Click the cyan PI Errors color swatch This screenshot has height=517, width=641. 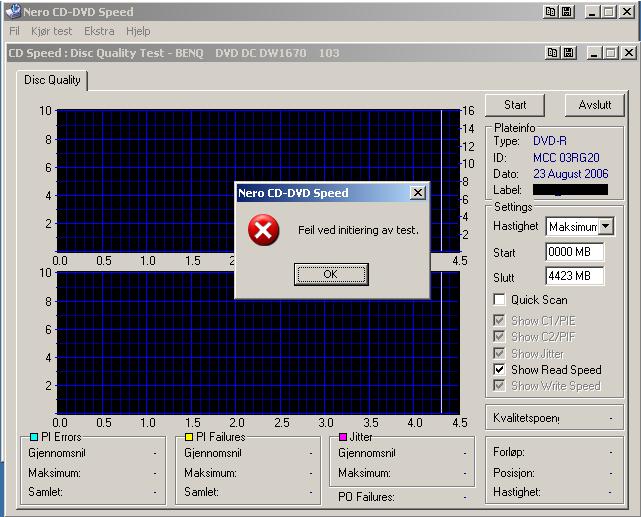click(34, 437)
